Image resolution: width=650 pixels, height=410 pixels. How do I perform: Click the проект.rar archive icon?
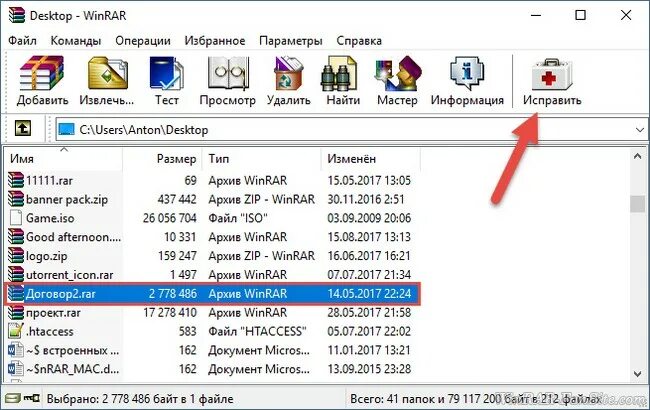pos(16,313)
